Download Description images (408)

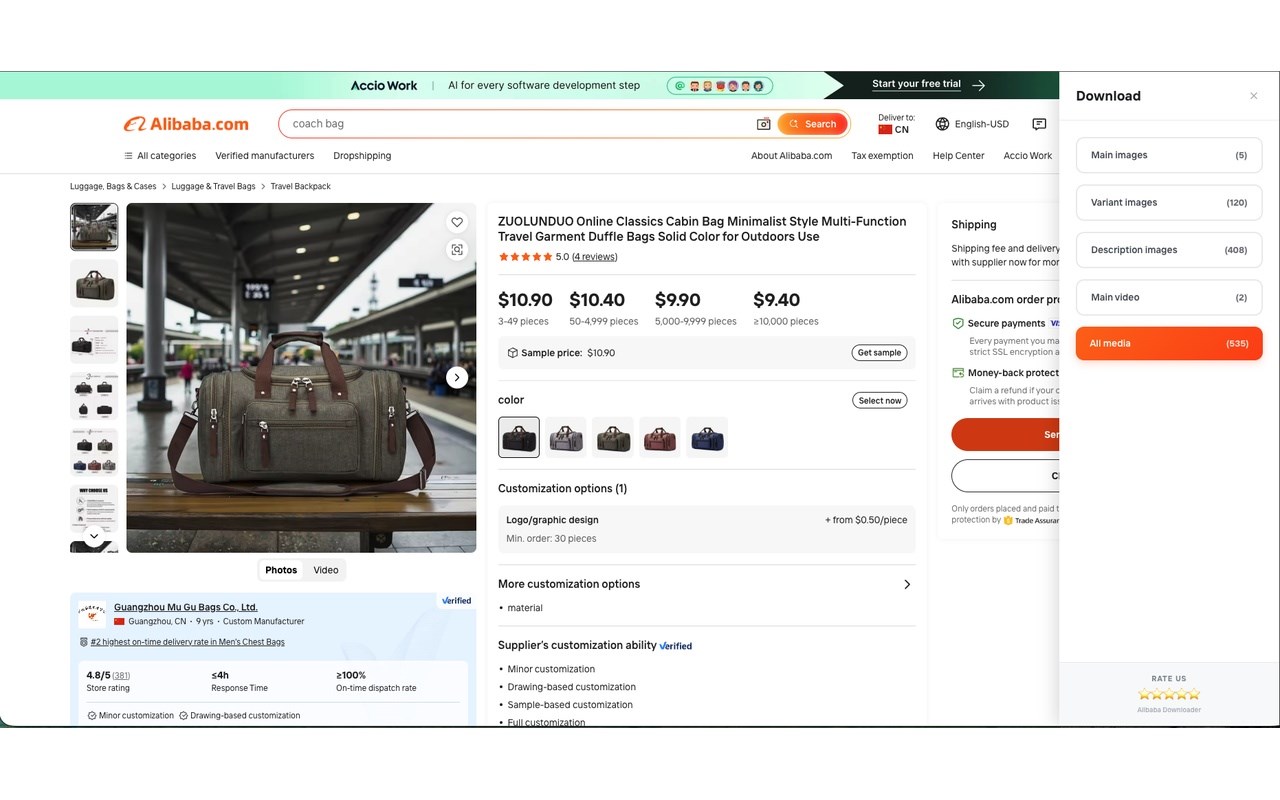tap(1169, 250)
